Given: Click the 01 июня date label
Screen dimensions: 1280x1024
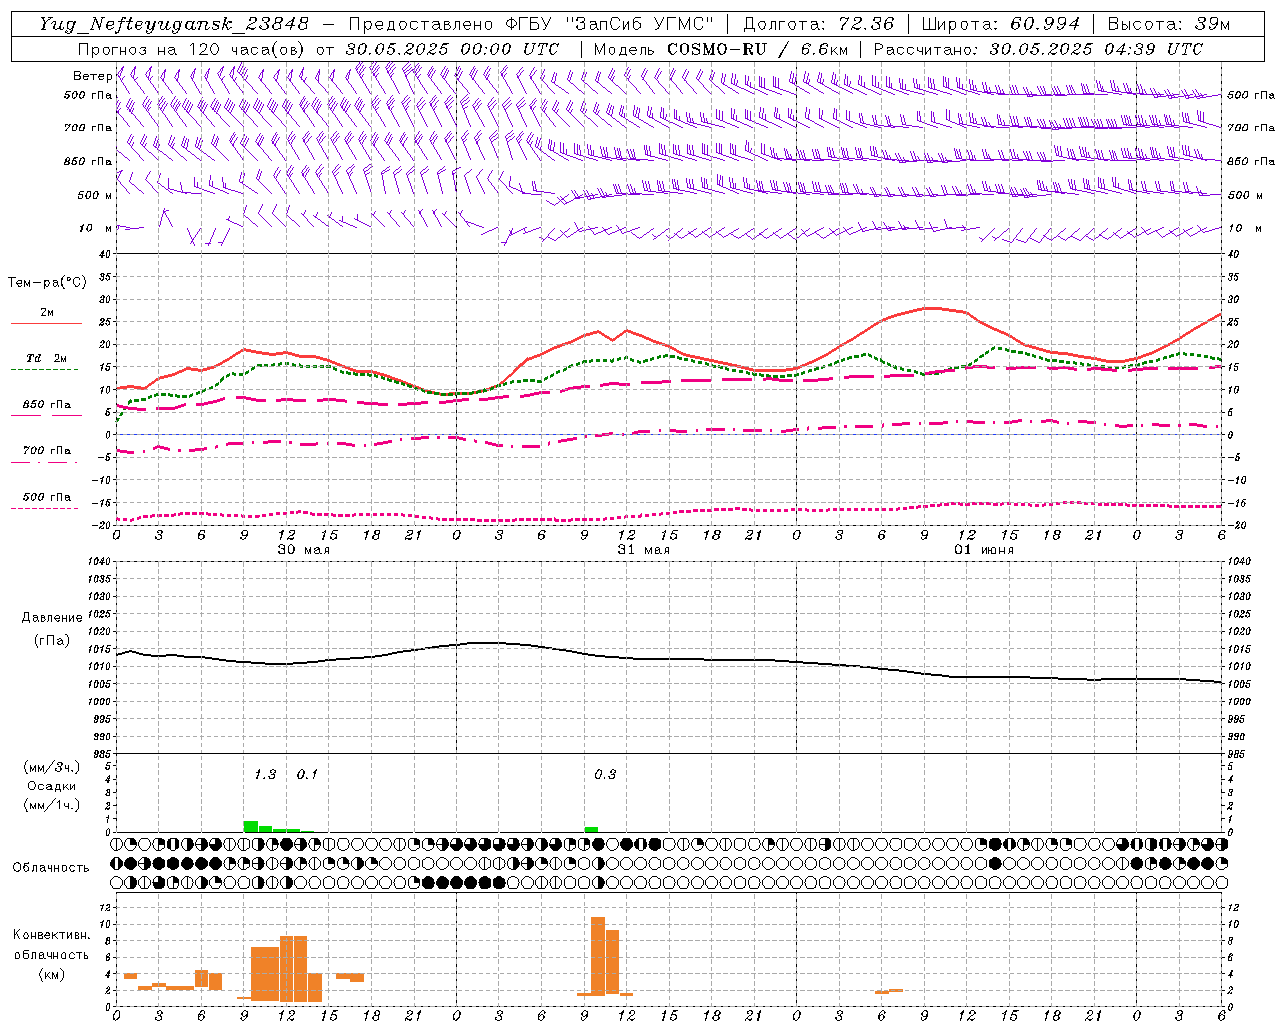Looking at the screenshot, I should (x=984, y=550).
